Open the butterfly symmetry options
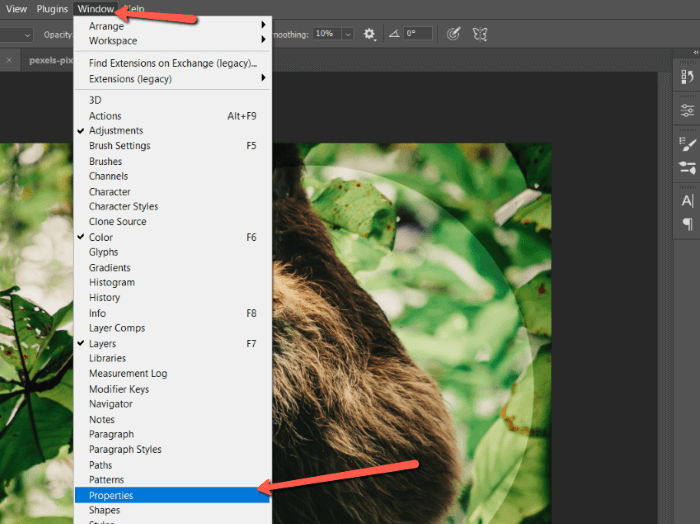Viewport: 700px width, 524px height. [480, 34]
